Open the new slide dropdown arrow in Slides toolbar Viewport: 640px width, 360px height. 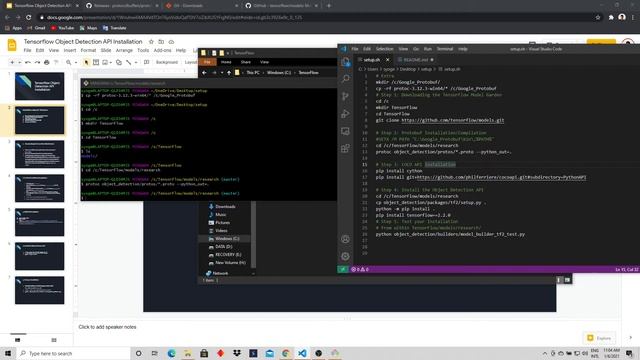point(19,62)
